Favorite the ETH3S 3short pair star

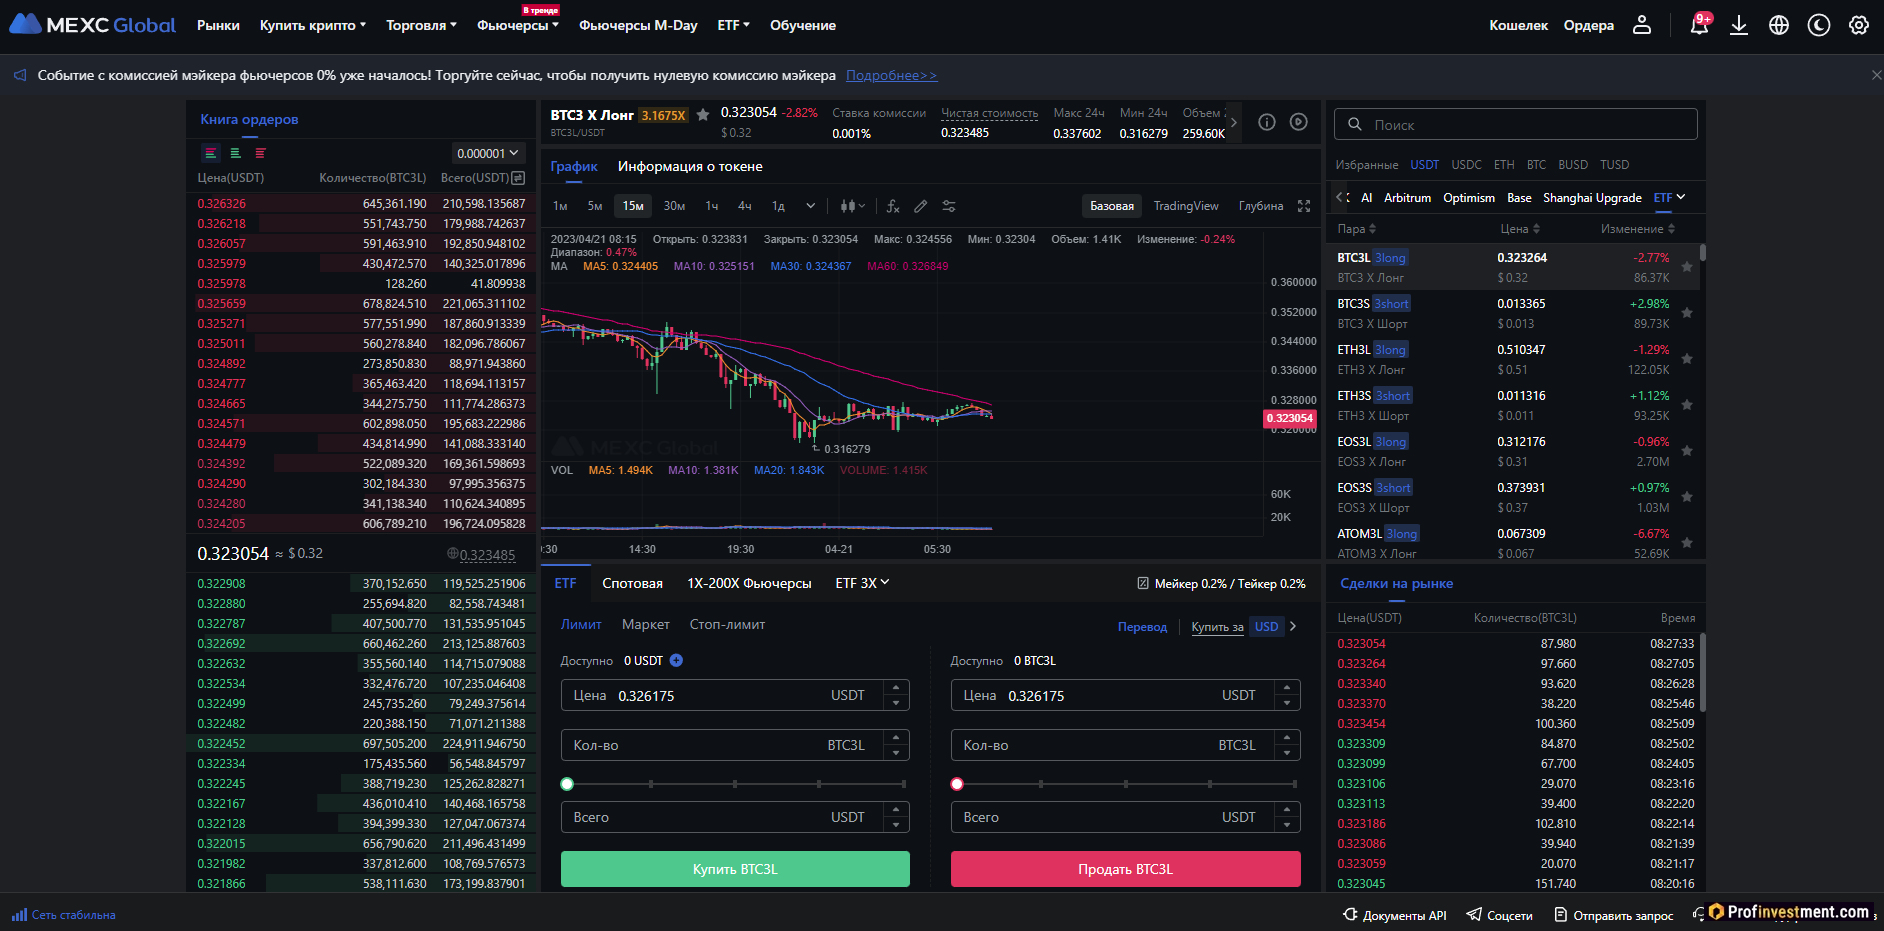point(1687,405)
